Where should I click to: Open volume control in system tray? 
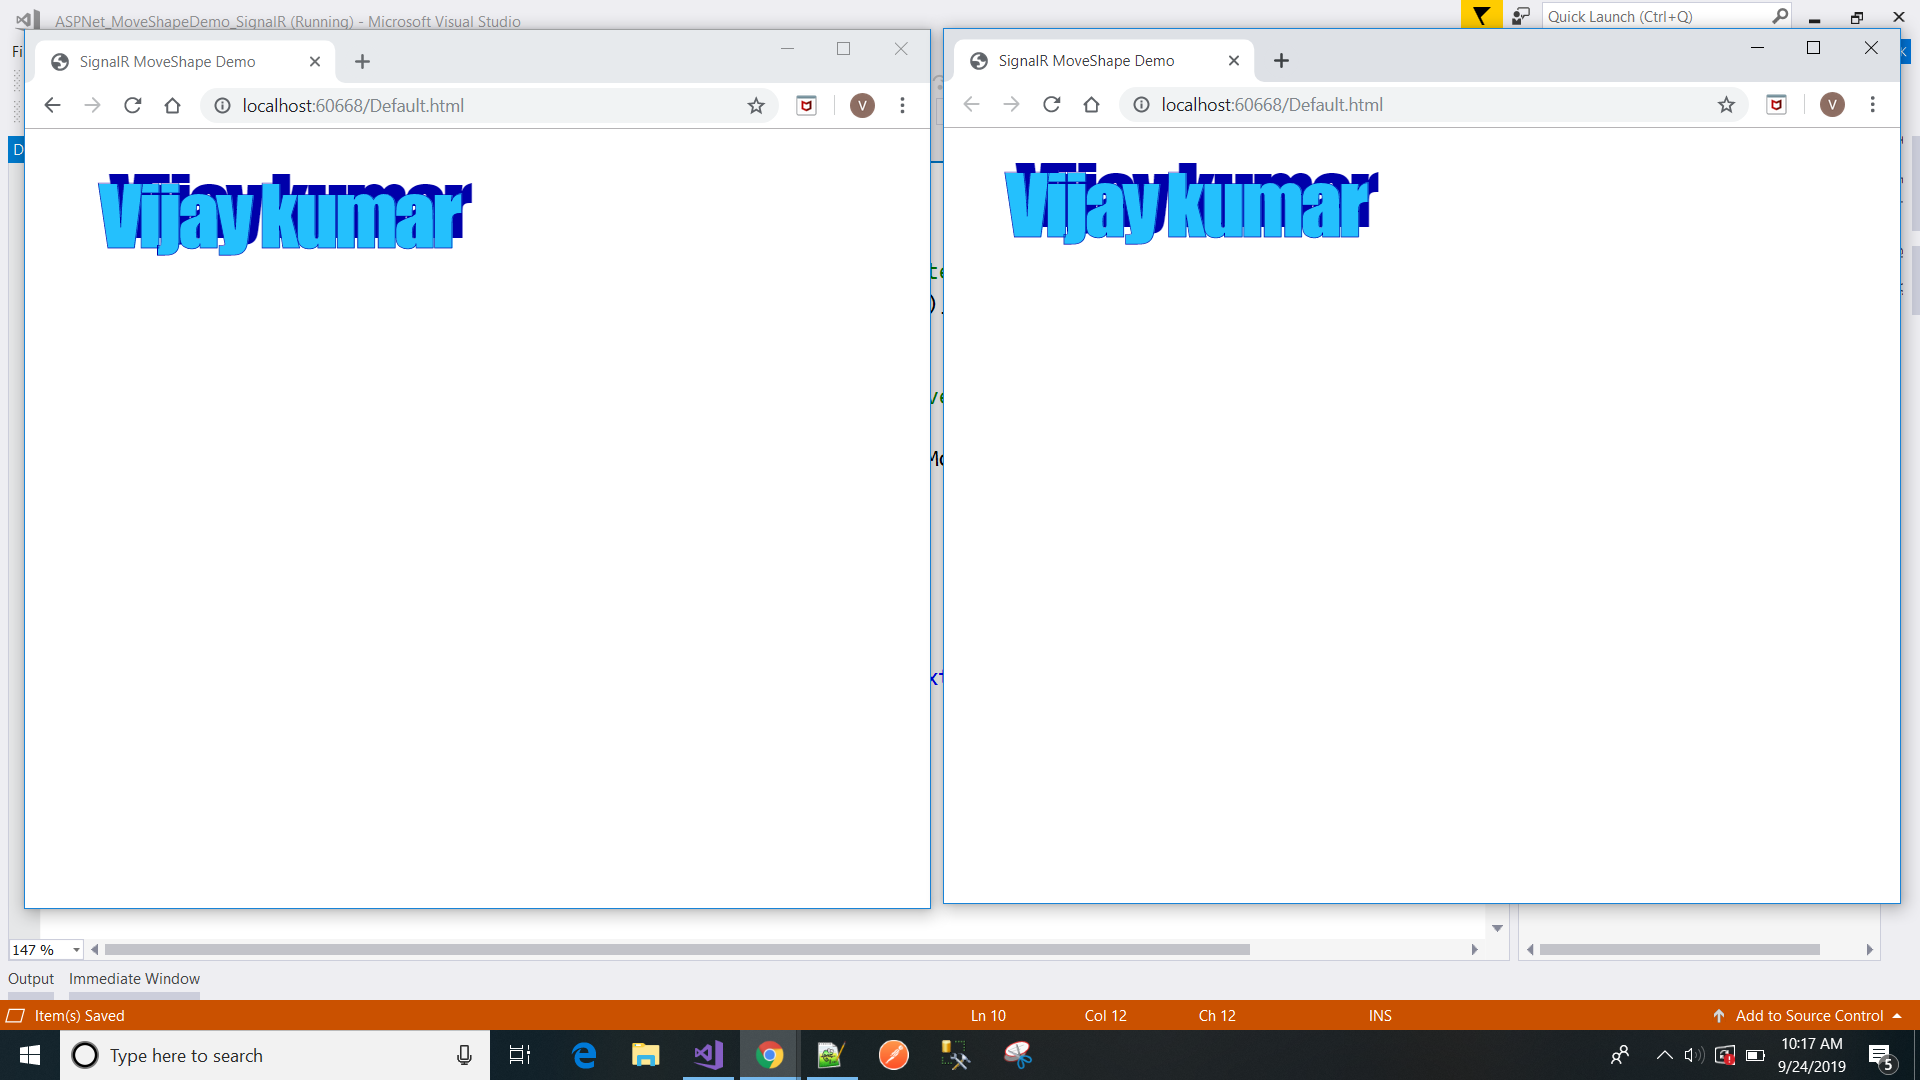point(1694,1055)
